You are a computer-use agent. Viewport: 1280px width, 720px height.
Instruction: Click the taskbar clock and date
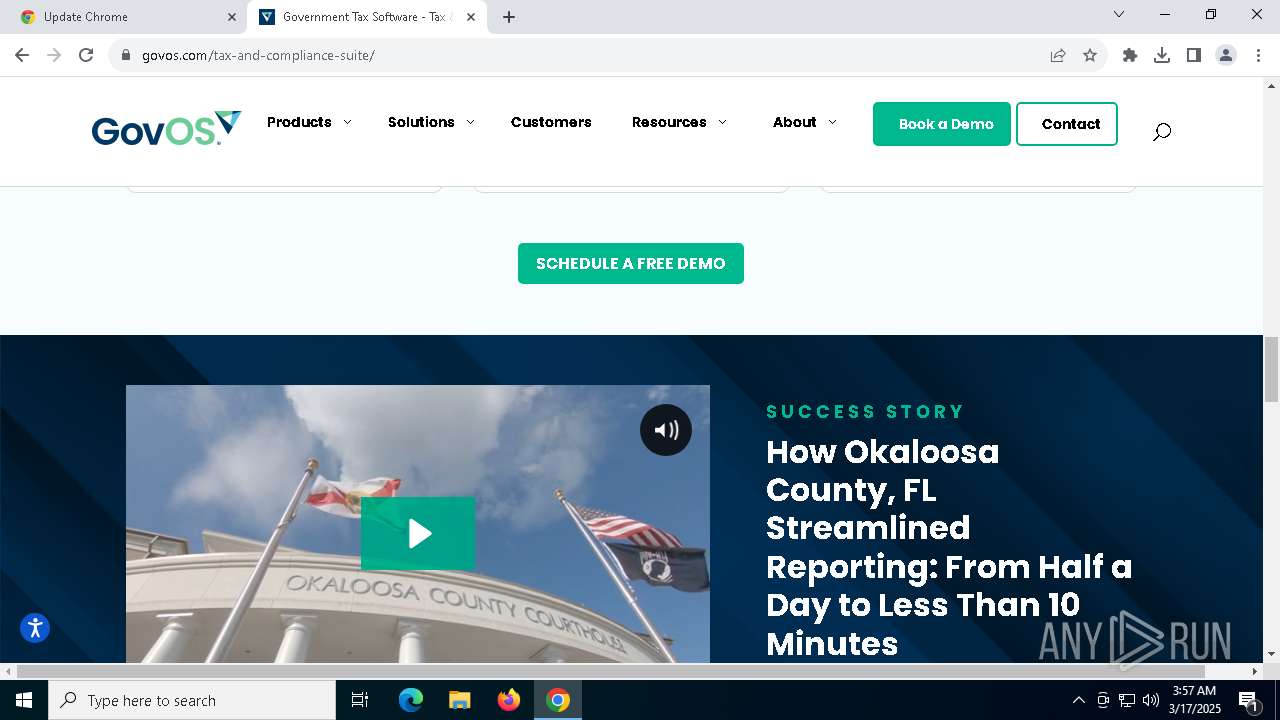pos(1194,700)
